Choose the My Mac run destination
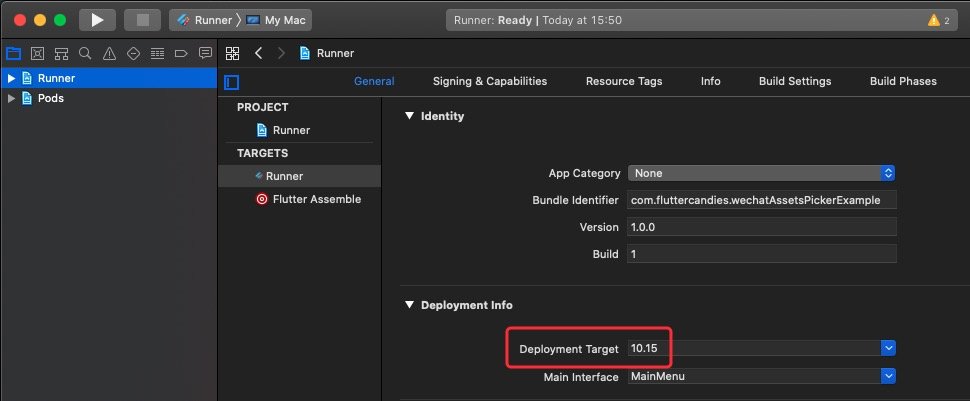This screenshot has width=970, height=401. pyautogui.click(x=278, y=20)
